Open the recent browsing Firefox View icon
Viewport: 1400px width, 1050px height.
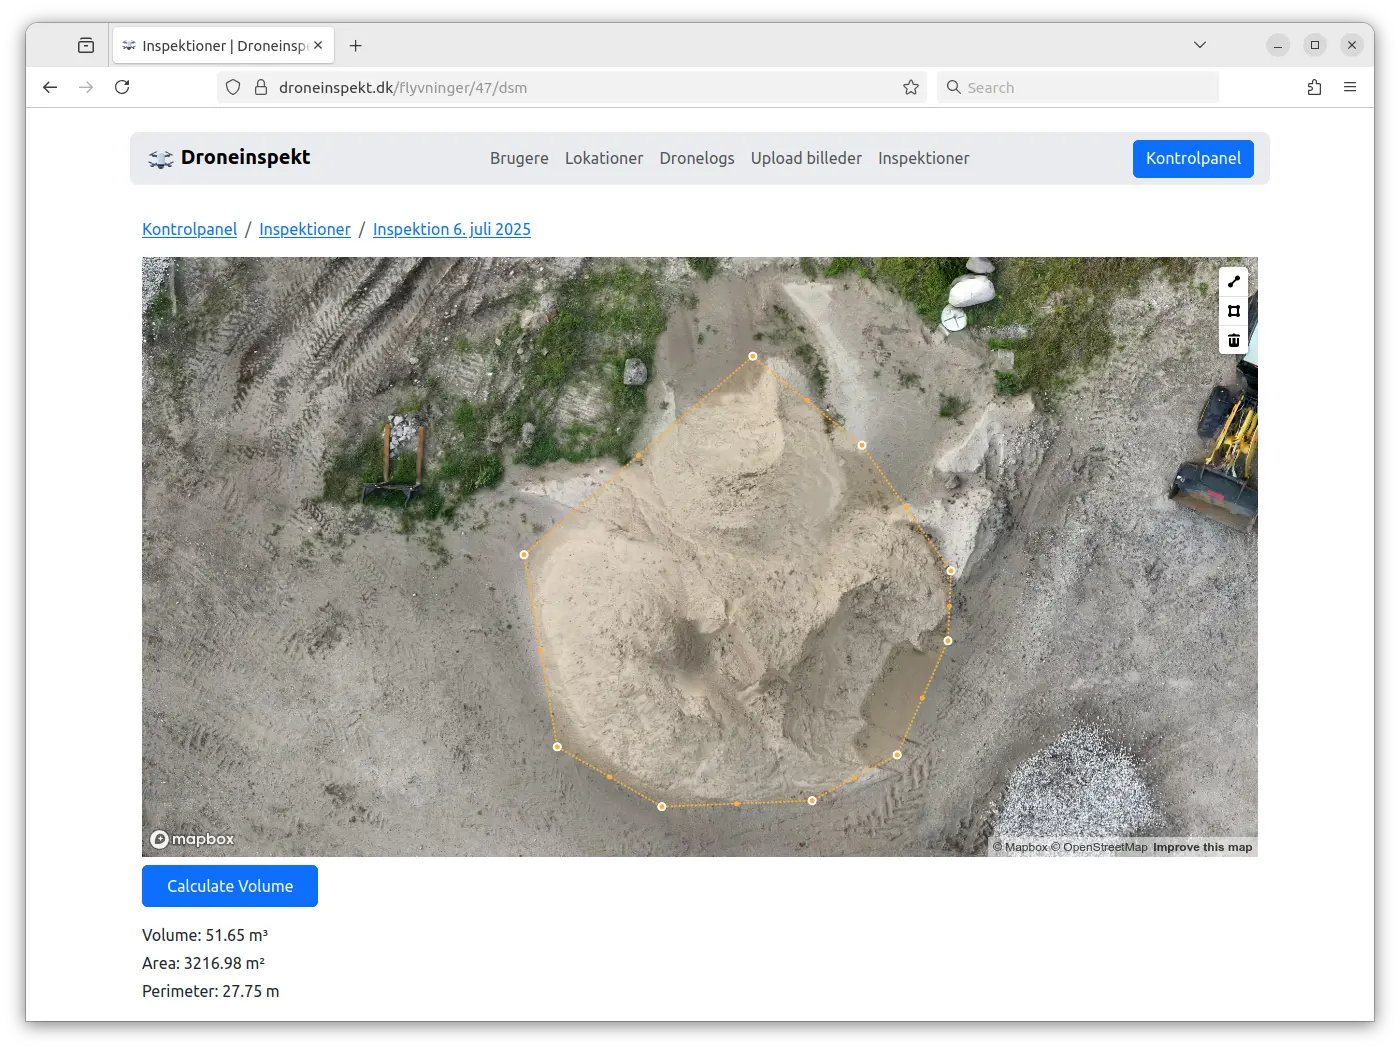(x=86, y=46)
